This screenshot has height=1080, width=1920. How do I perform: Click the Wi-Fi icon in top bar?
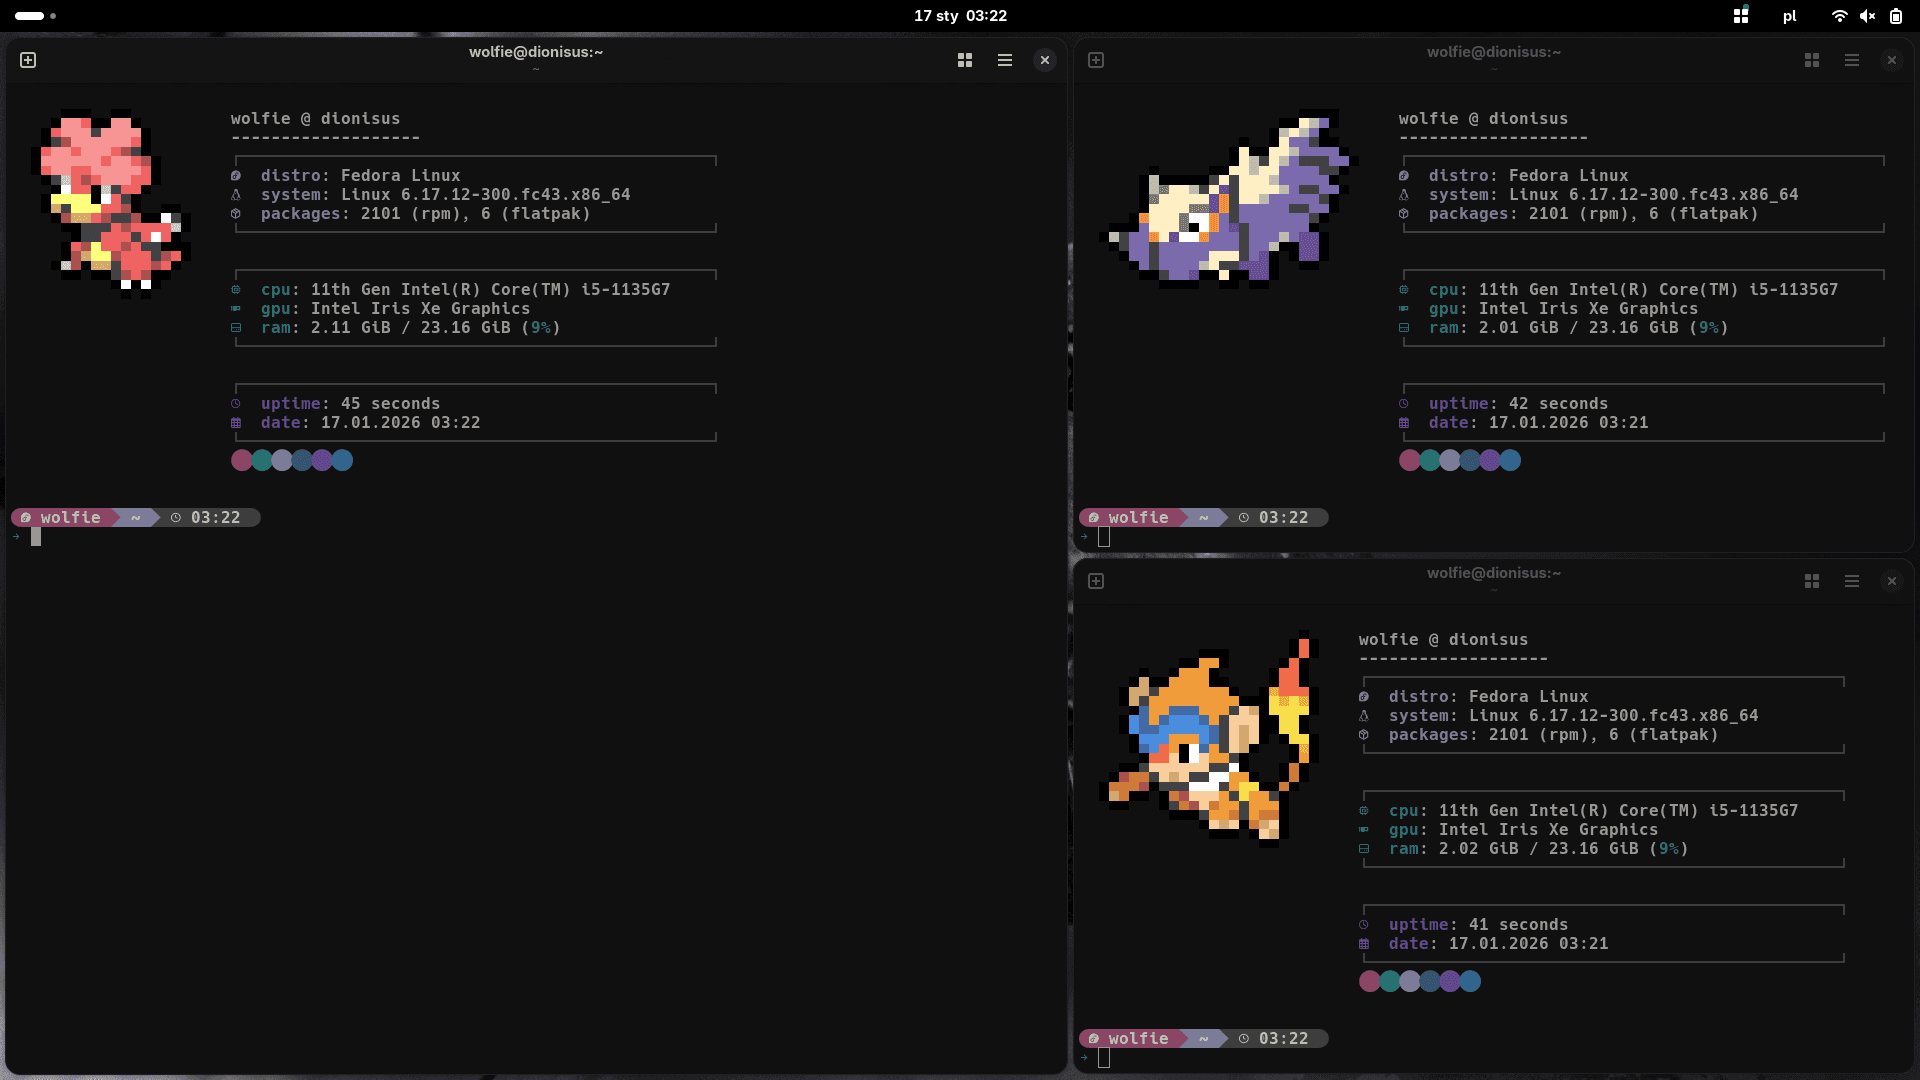[x=1839, y=16]
